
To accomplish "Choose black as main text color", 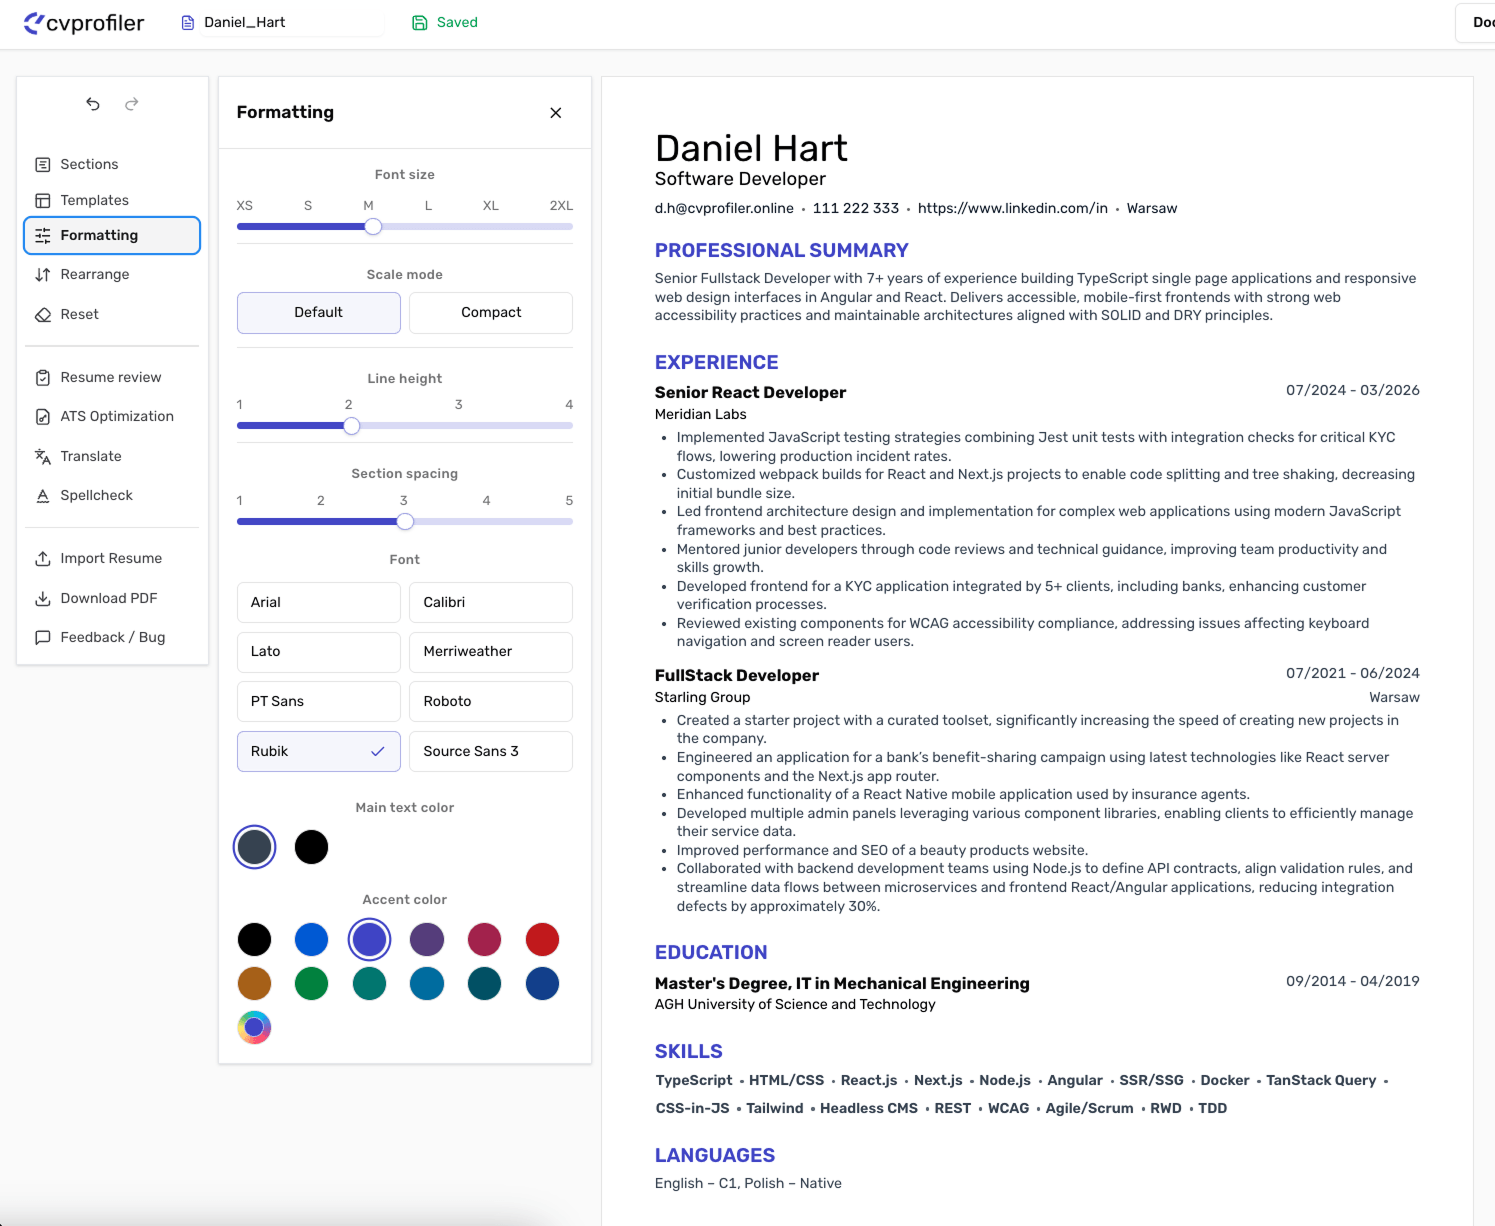I will 311,847.
